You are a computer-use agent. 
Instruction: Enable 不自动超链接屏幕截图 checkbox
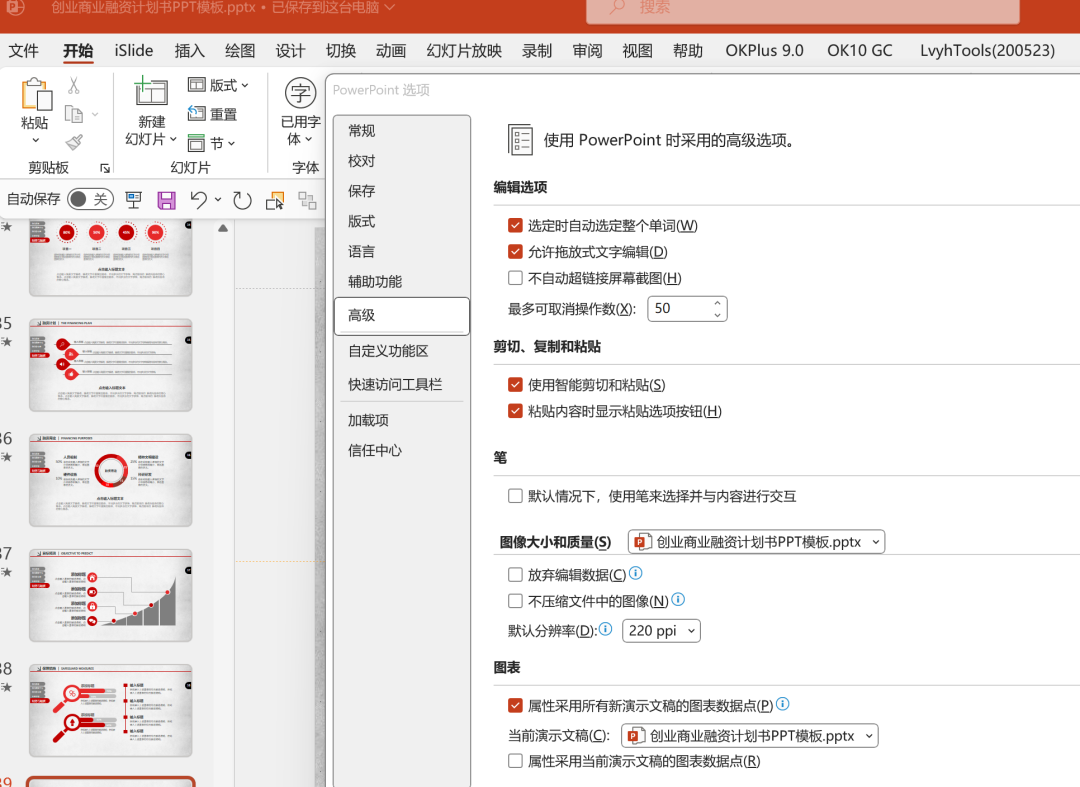tap(515, 277)
